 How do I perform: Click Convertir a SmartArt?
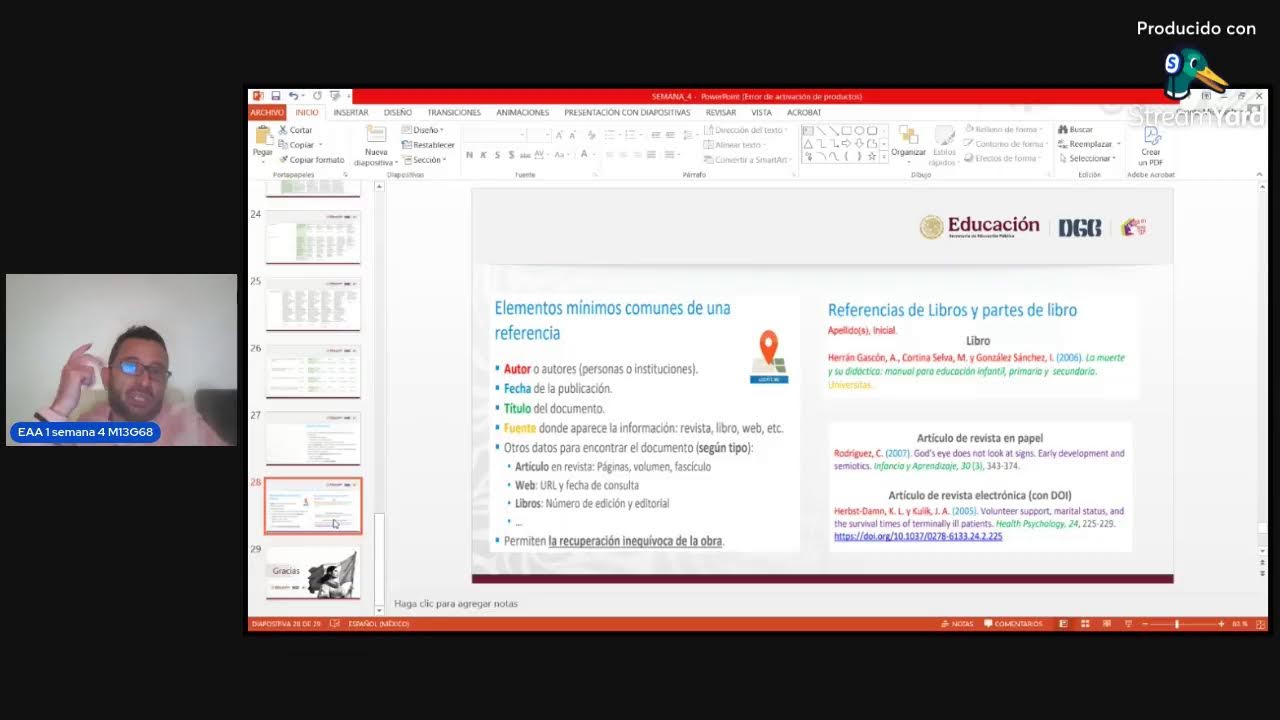coord(746,160)
